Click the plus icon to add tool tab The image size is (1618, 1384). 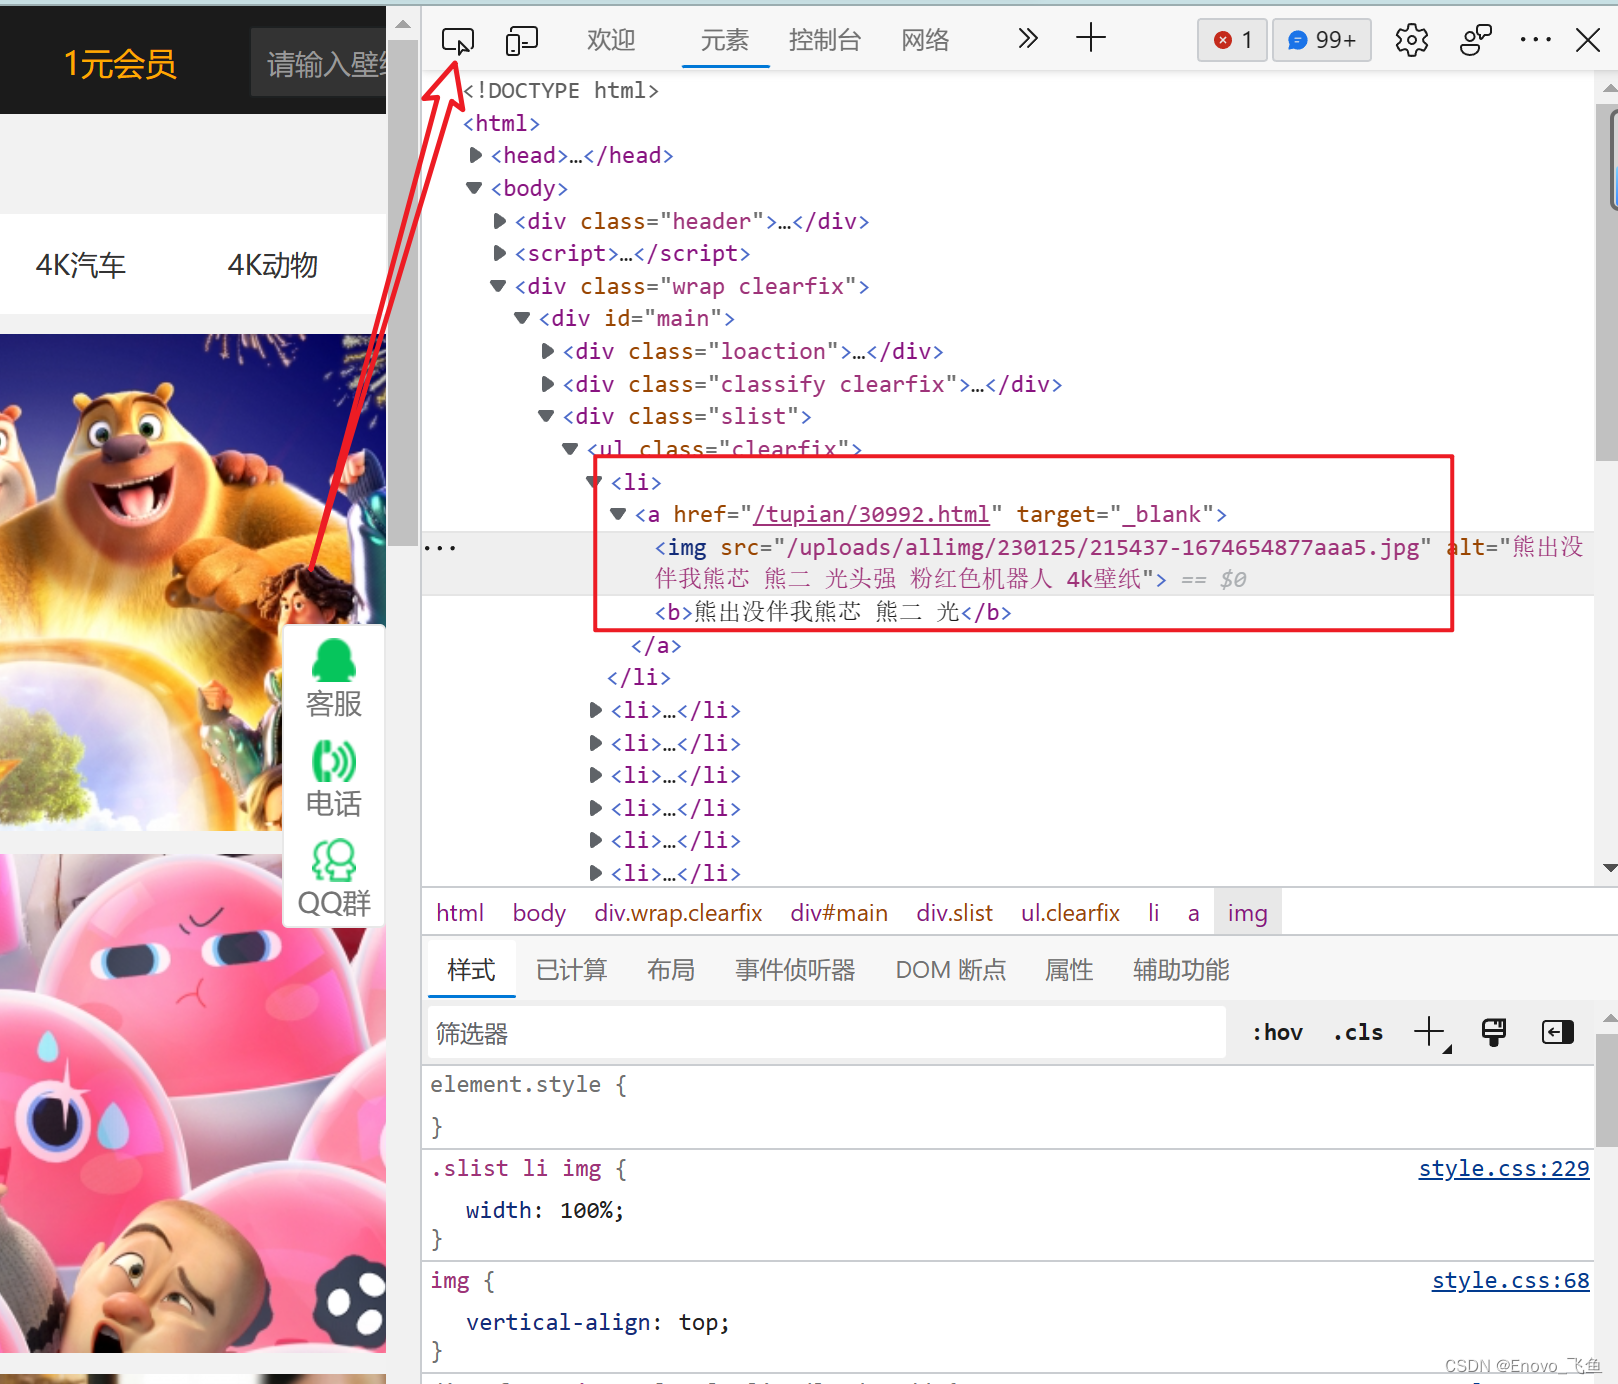click(x=1090, y=38)
